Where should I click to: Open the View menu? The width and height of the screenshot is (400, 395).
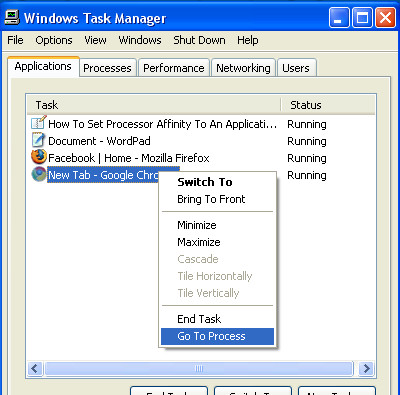coord(95,40)
